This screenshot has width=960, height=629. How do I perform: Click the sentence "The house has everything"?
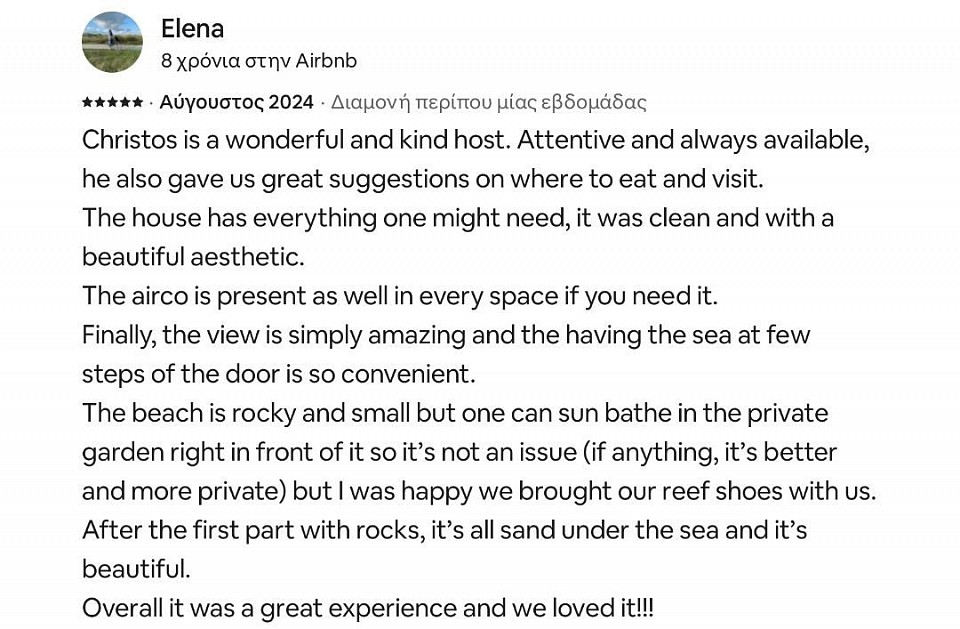230,218
